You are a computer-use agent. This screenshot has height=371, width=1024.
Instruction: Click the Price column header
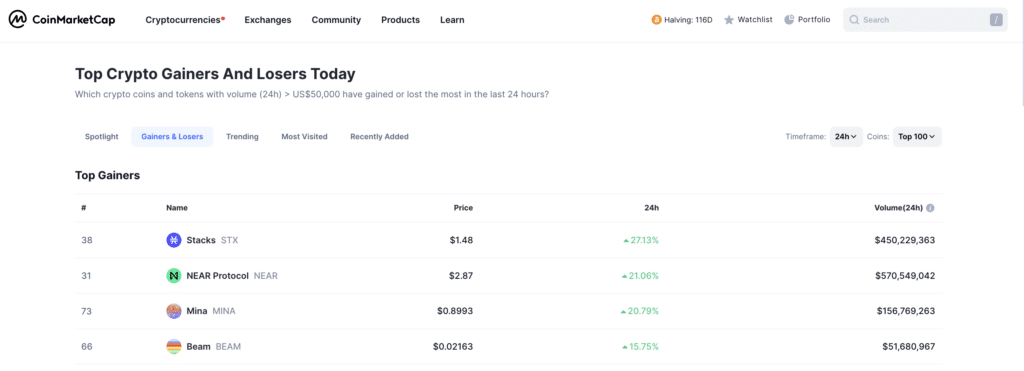(463, 208)
